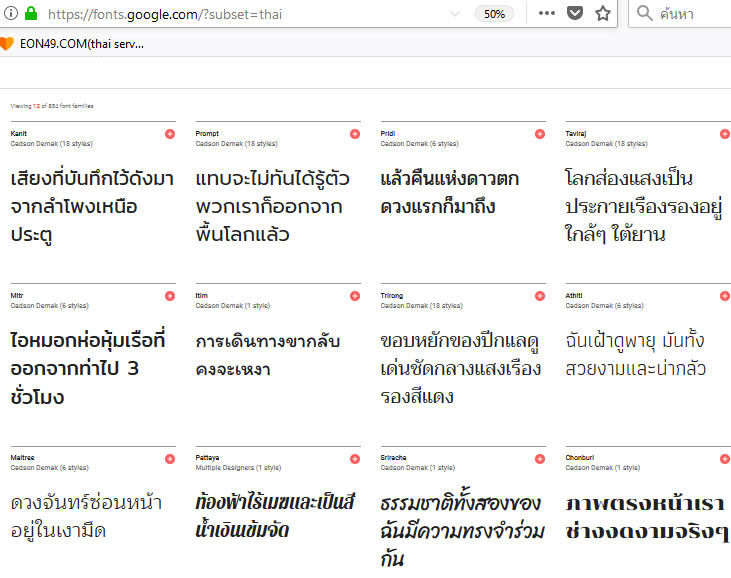Add the Athiti font with its plus icon
The width and height of the screenshot is (731, 578).
tap(725, 296)
